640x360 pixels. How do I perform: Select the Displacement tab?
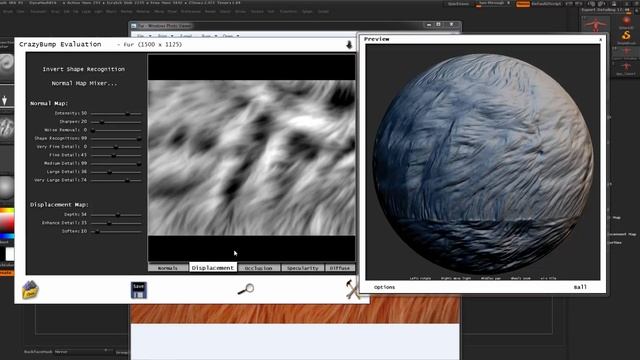(x=213, y=267)
